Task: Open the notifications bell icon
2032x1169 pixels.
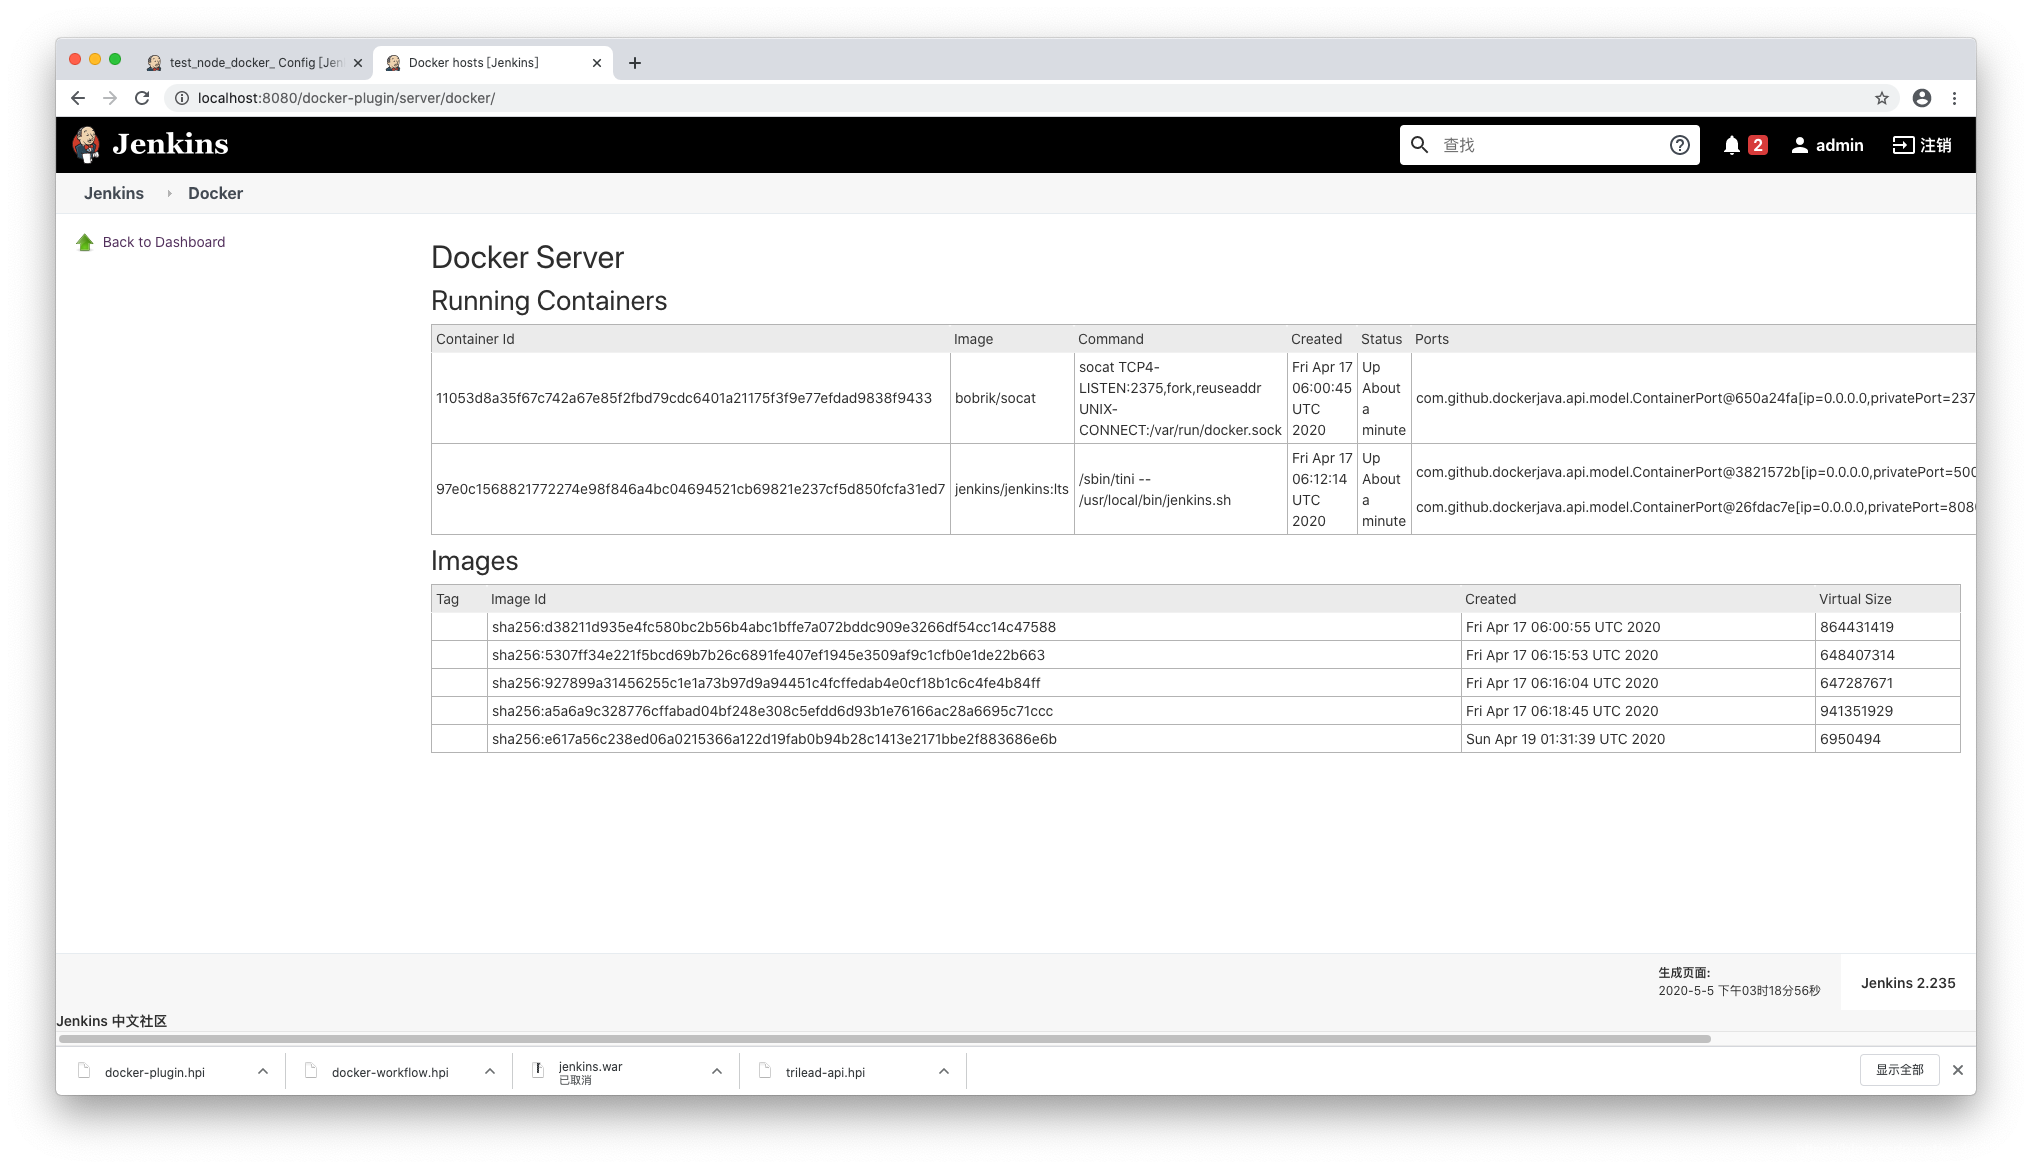Action: point(1732,145)
